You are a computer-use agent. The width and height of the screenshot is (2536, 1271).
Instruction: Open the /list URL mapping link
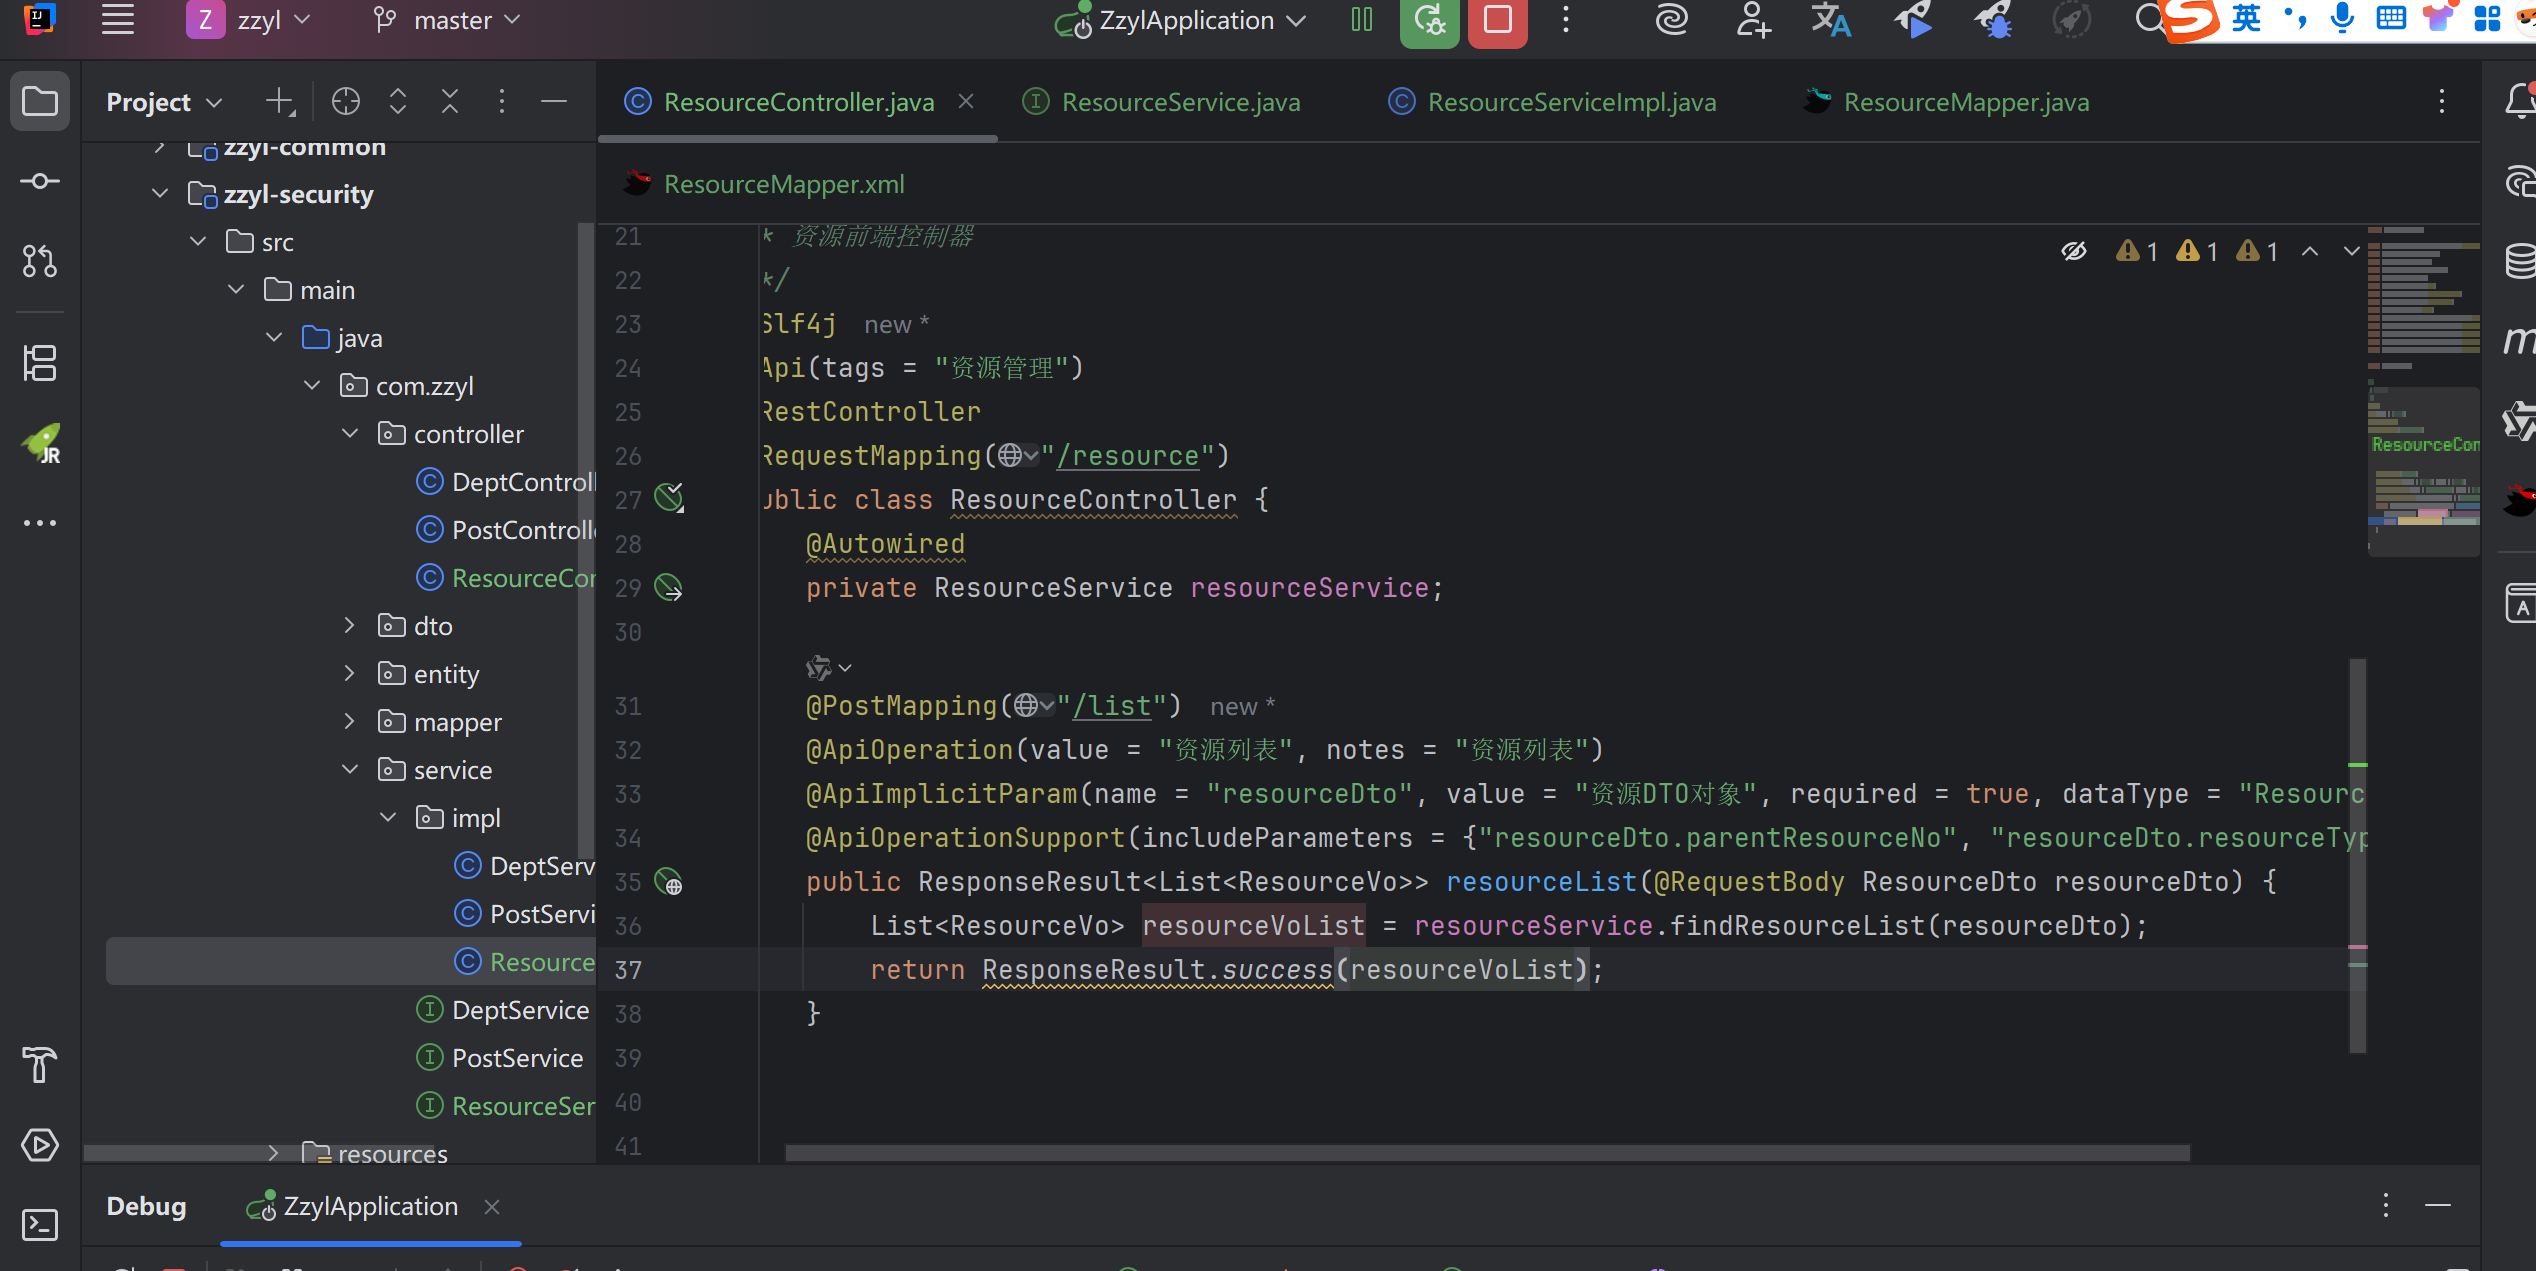[1112, 706]
